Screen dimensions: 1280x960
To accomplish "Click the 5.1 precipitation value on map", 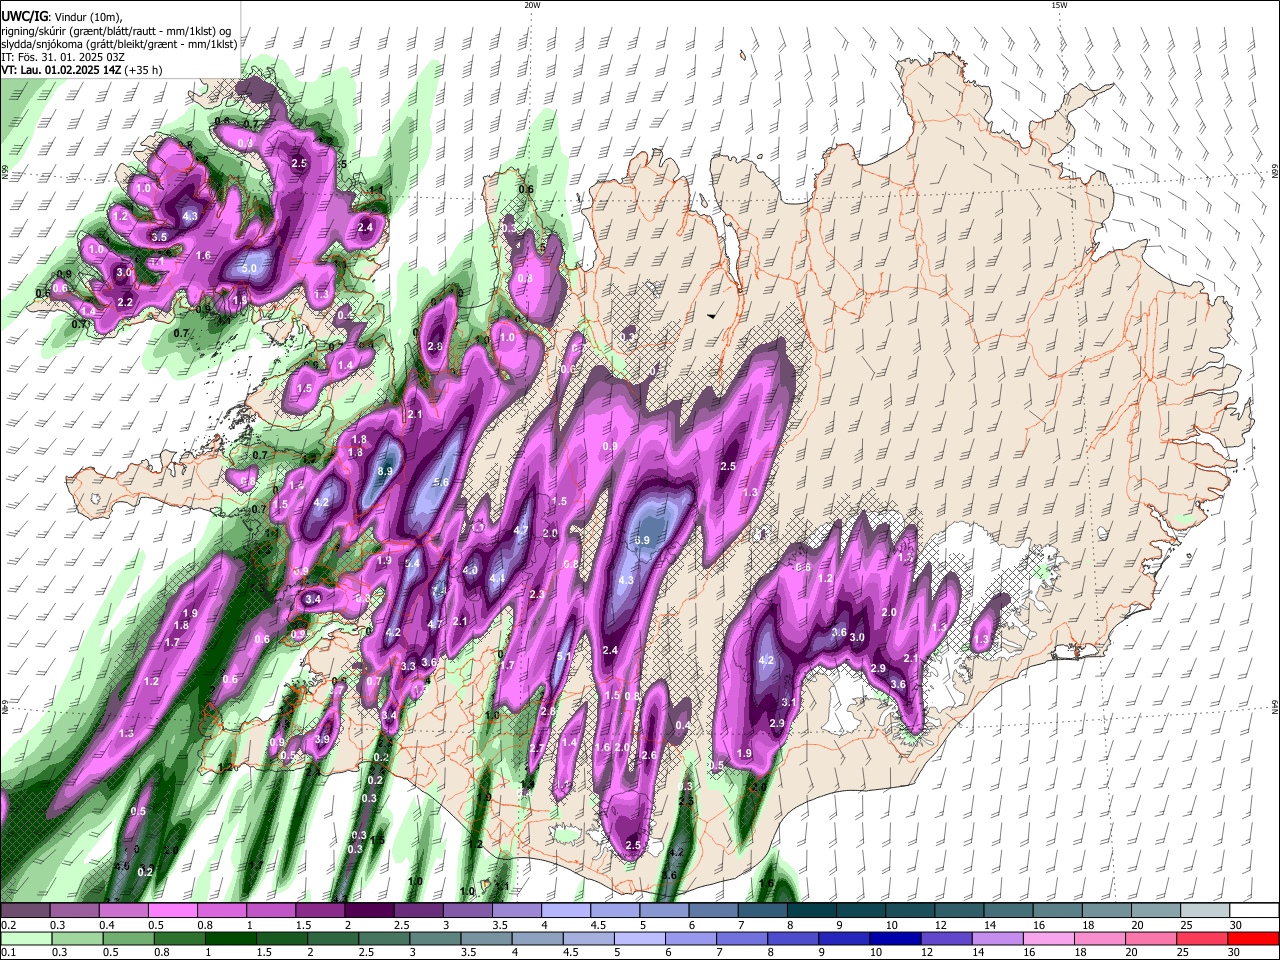I will pyautogui.click(x=563, y=657).
